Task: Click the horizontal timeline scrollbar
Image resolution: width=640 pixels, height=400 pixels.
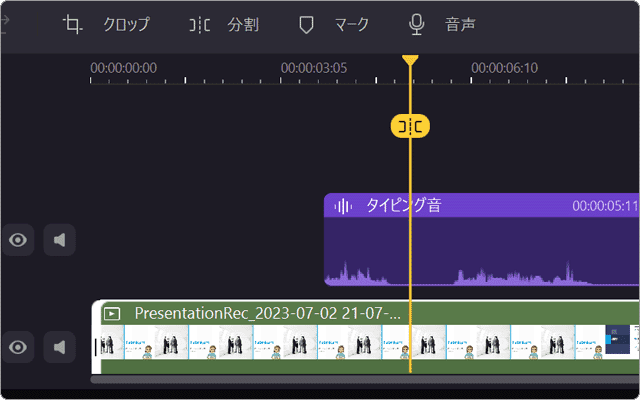Action: (x=364, y=380)
